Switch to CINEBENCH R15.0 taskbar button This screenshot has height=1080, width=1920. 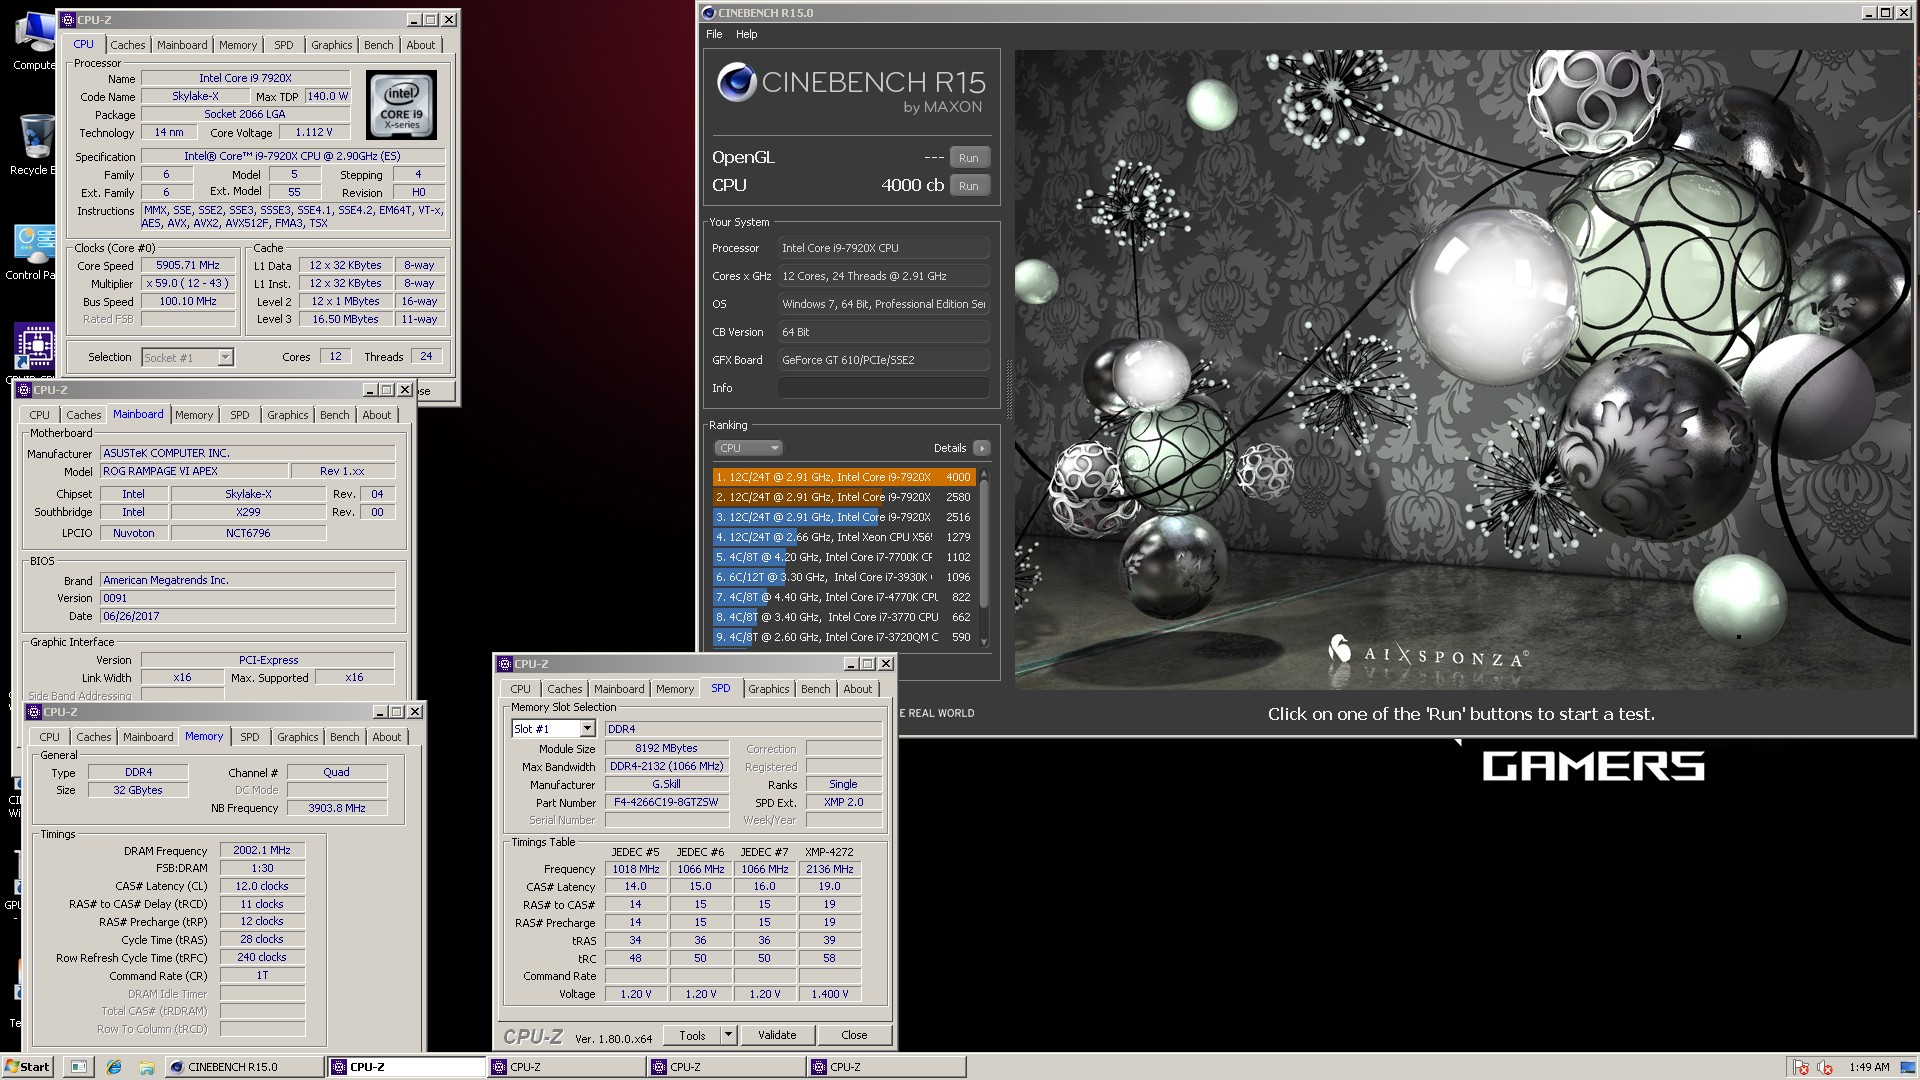[x=244, y=1067]
